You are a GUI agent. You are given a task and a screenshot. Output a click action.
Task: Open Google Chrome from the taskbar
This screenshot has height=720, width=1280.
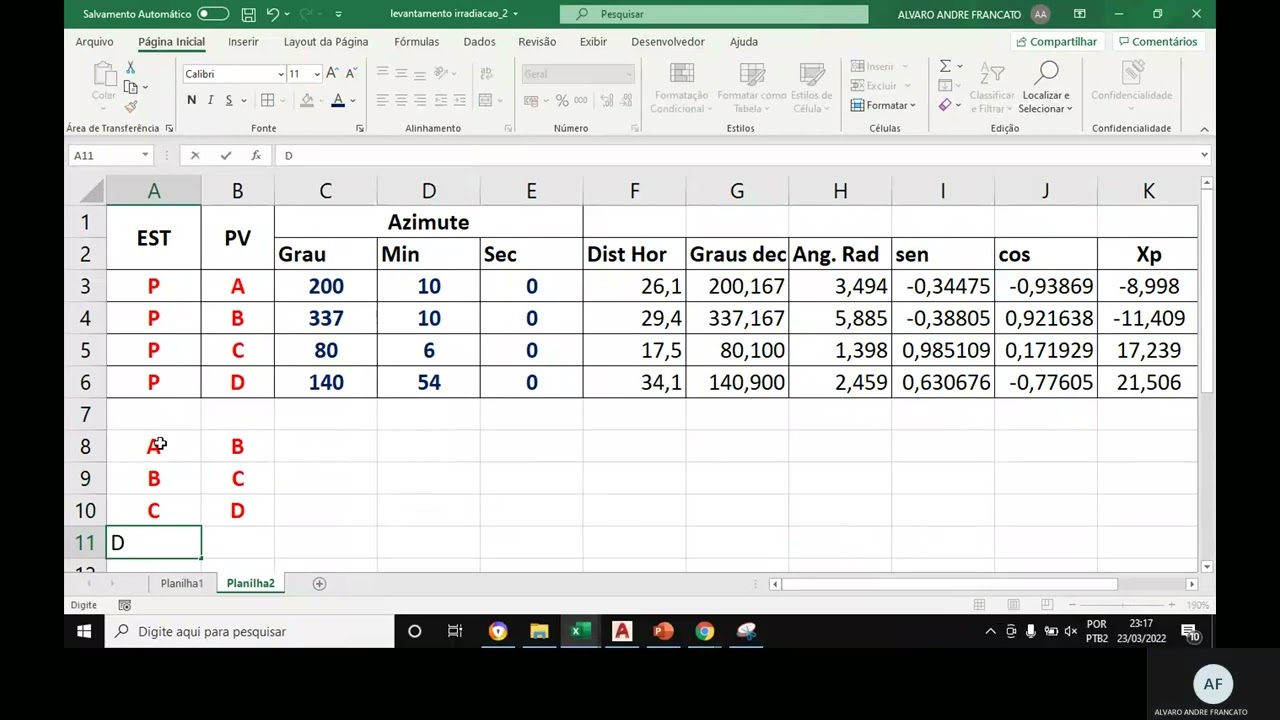point(705,631)
